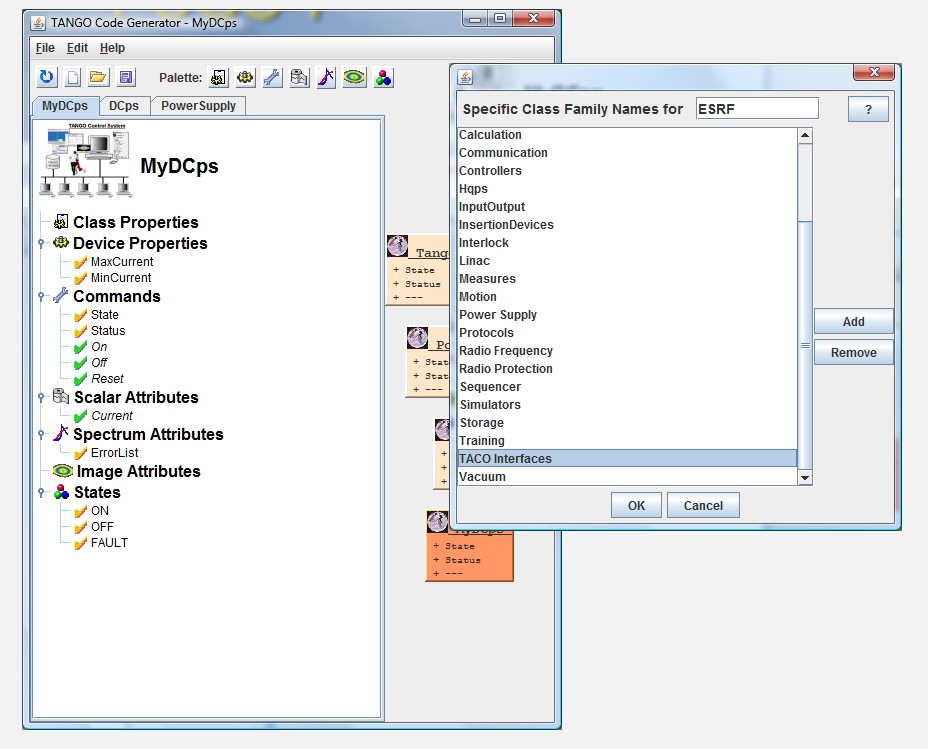Select Vacuum in family list
928x749 pixels.
(627, 477)
